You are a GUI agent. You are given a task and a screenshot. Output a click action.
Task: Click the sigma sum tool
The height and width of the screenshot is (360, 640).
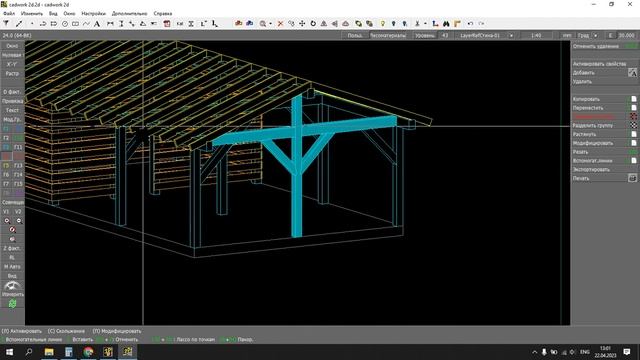coord(191,24)
